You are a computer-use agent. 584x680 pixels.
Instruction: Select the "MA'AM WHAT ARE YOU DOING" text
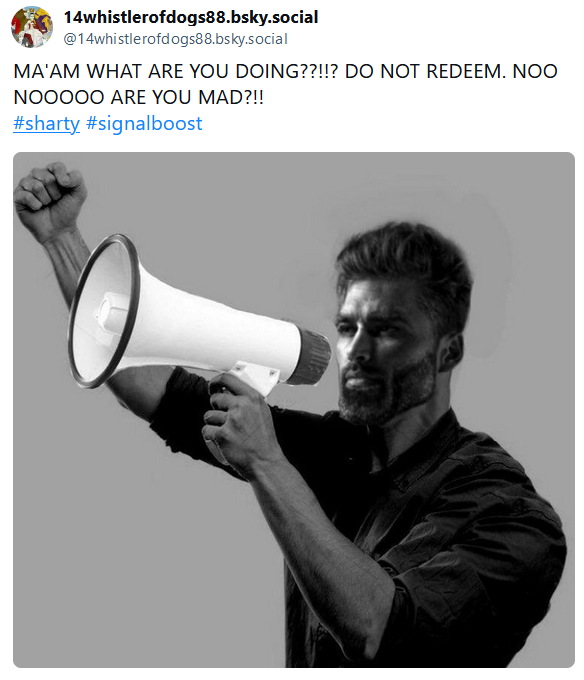tap(156, 71)
